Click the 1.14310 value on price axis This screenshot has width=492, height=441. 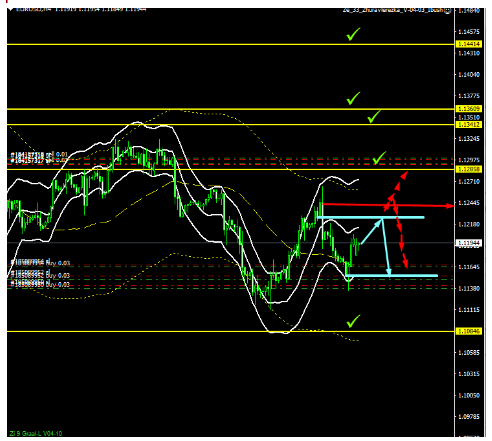(x=469, y=53)
